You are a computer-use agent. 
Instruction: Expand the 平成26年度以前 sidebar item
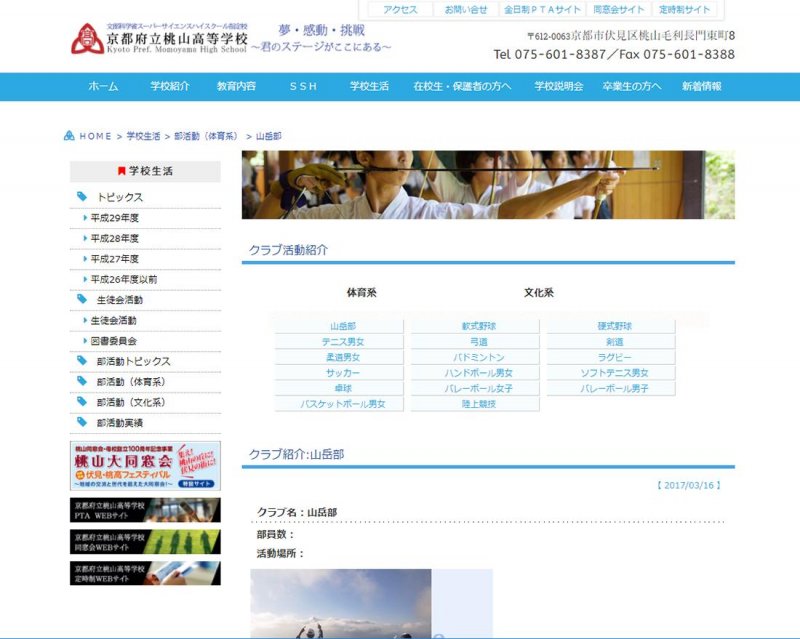pos(85,279)
